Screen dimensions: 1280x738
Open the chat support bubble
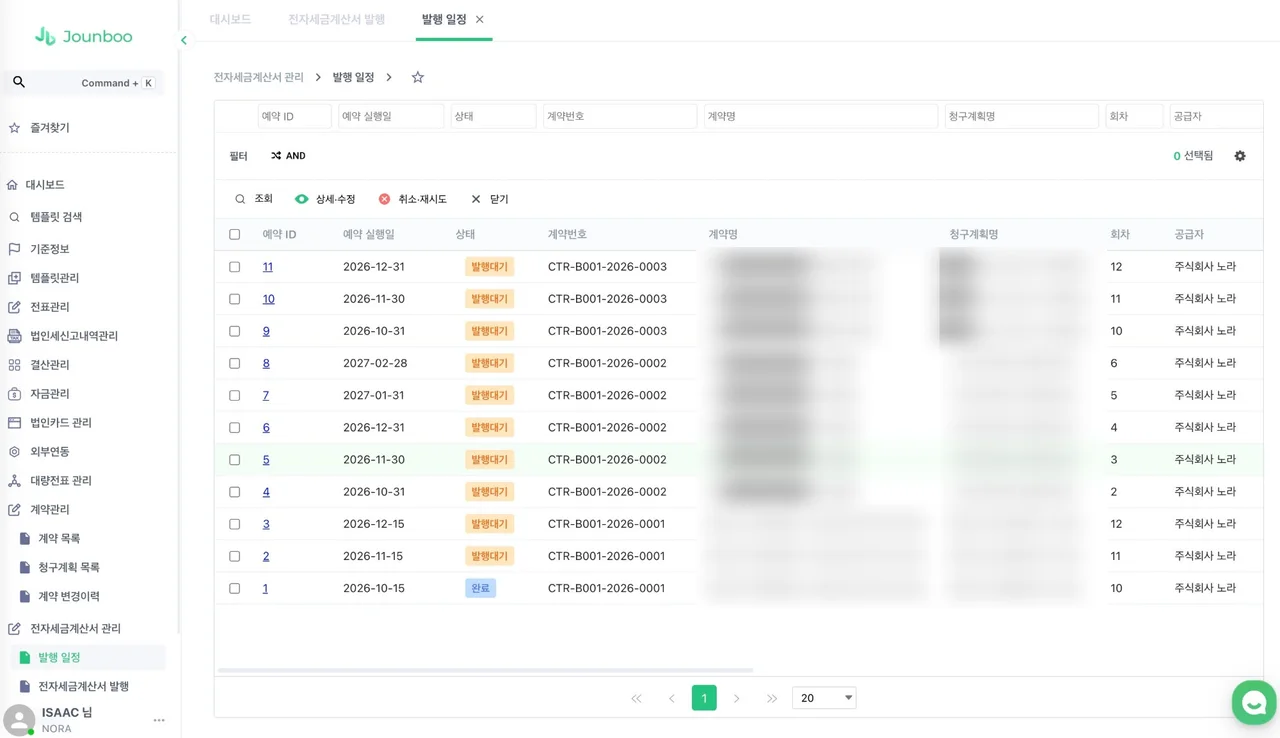pyautogui.click(x=1254, y=702)
